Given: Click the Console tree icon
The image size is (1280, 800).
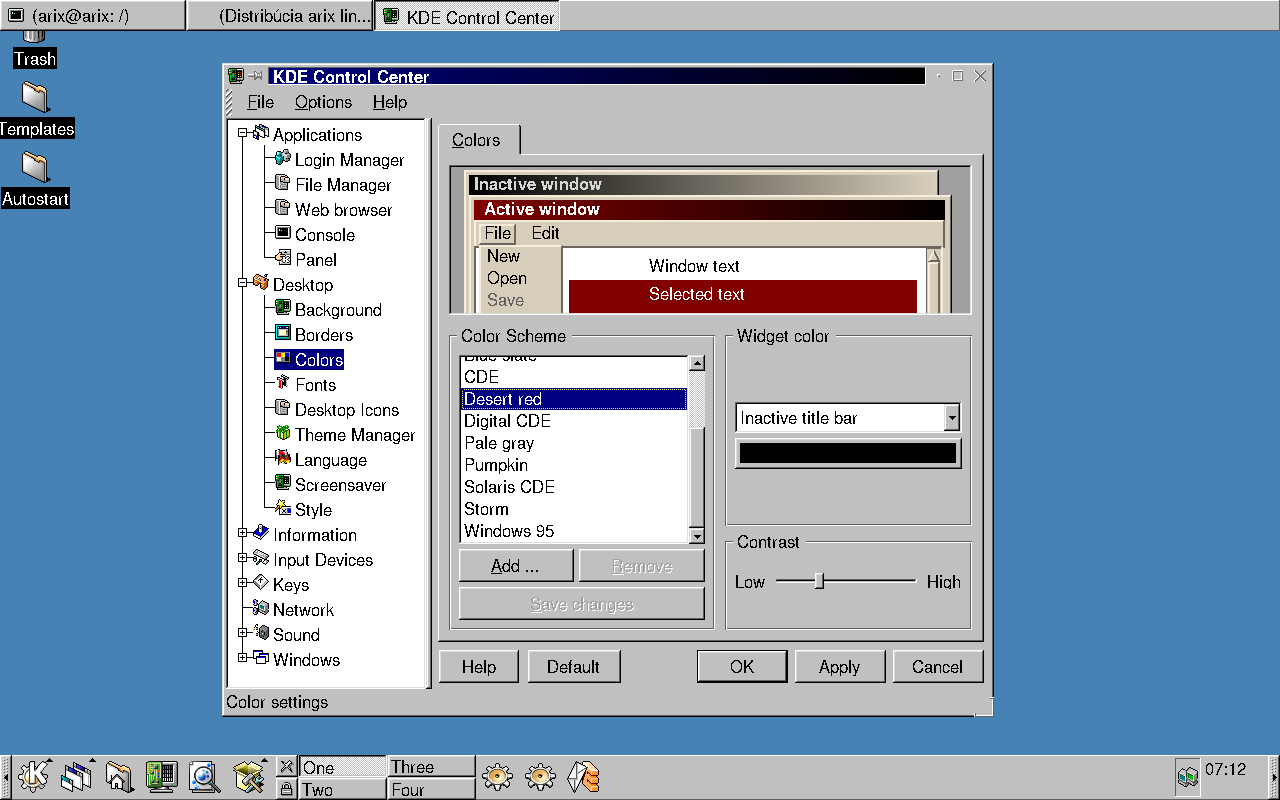Looking at the screenshot, I should tap(283, 234).
